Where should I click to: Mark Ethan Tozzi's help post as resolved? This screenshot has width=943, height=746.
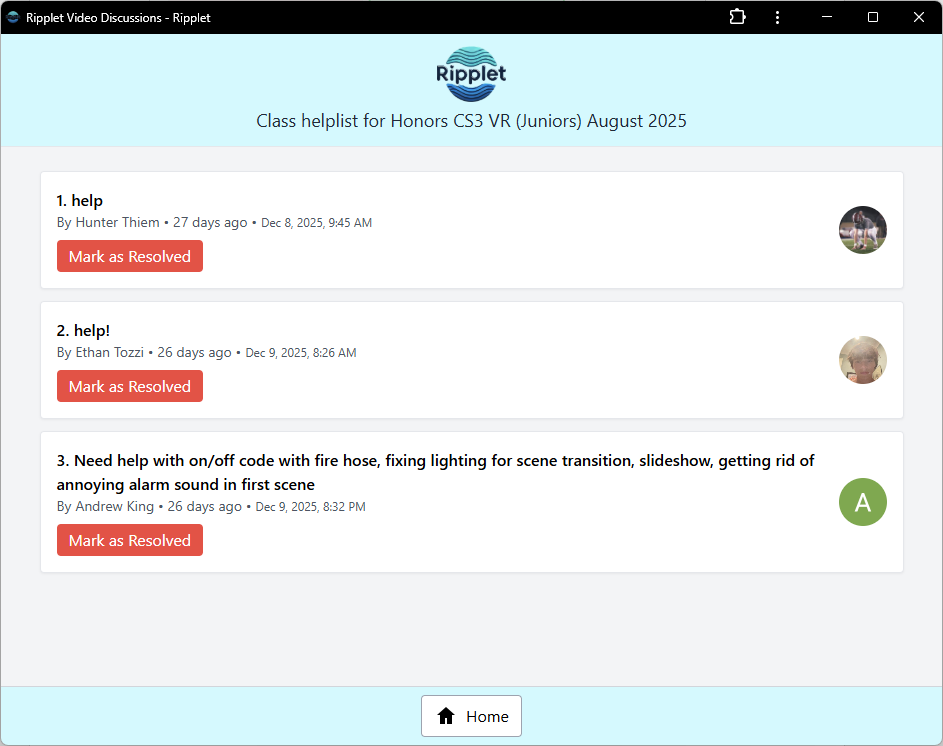[129, 386]
